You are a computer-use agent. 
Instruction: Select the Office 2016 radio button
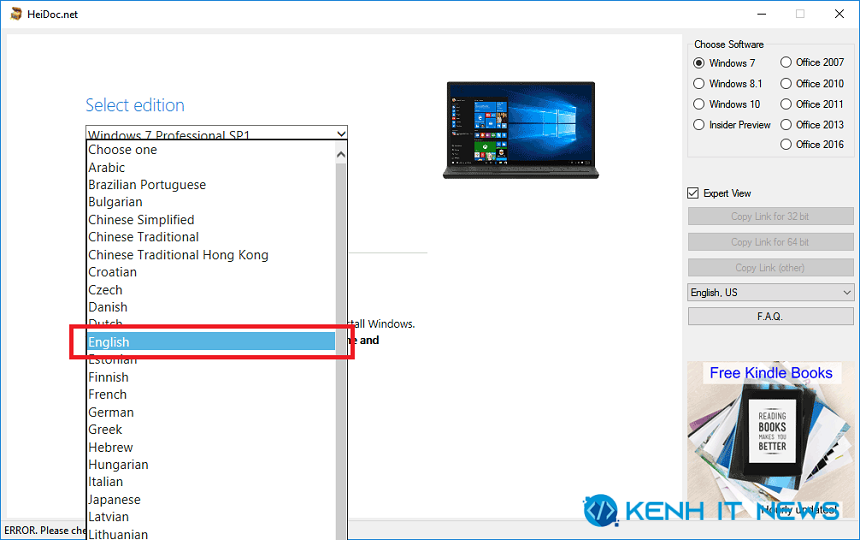point(786,144)
